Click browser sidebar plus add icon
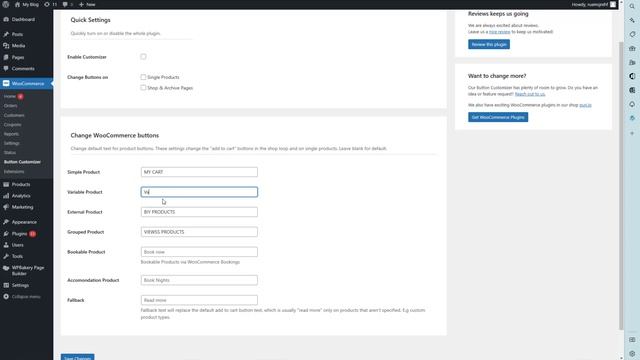The image size is (640, 360). 632,133
